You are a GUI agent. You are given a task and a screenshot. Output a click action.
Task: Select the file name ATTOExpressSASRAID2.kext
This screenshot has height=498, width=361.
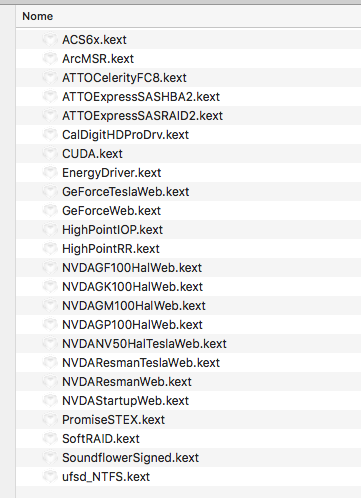pyautogui.click(x=142, y=116)
